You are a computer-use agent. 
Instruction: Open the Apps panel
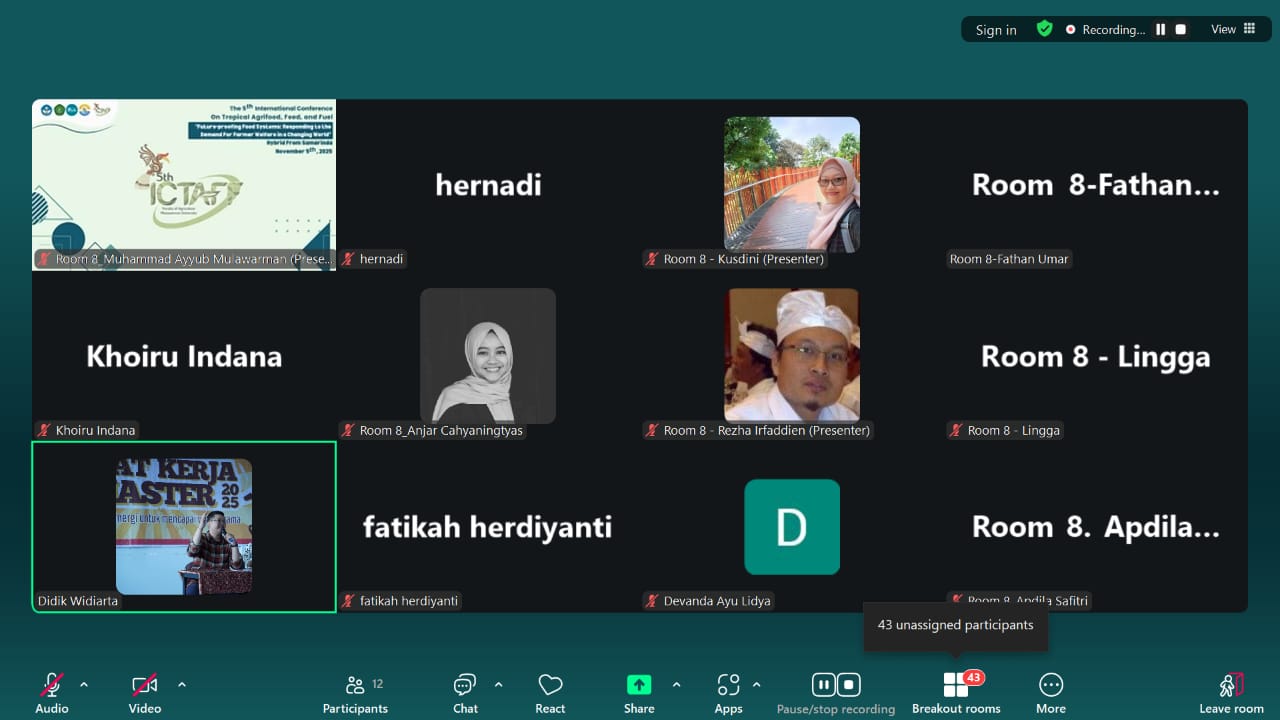pyautogui.click(x=728, y=693)
